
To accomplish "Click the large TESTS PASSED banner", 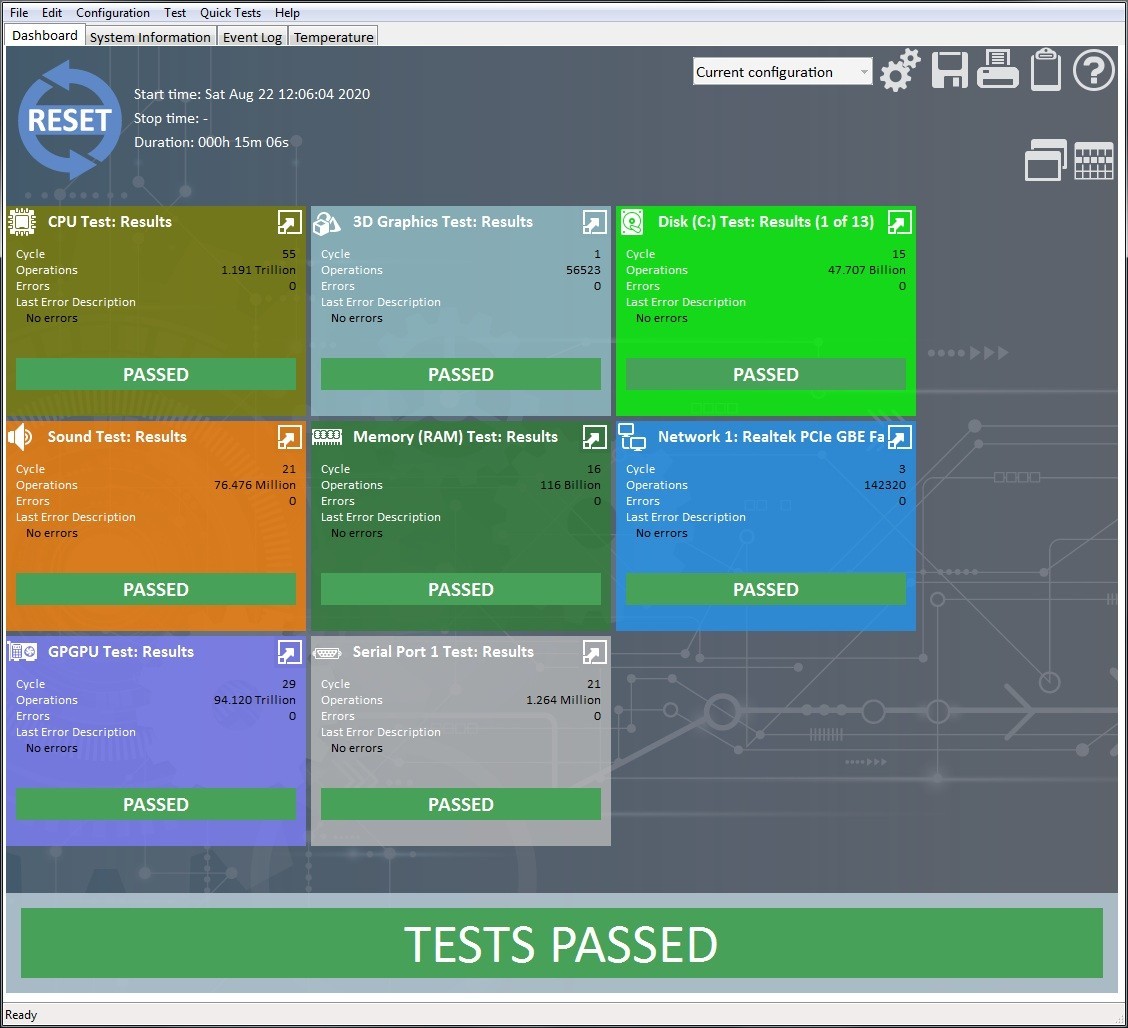I will point(561,943).
